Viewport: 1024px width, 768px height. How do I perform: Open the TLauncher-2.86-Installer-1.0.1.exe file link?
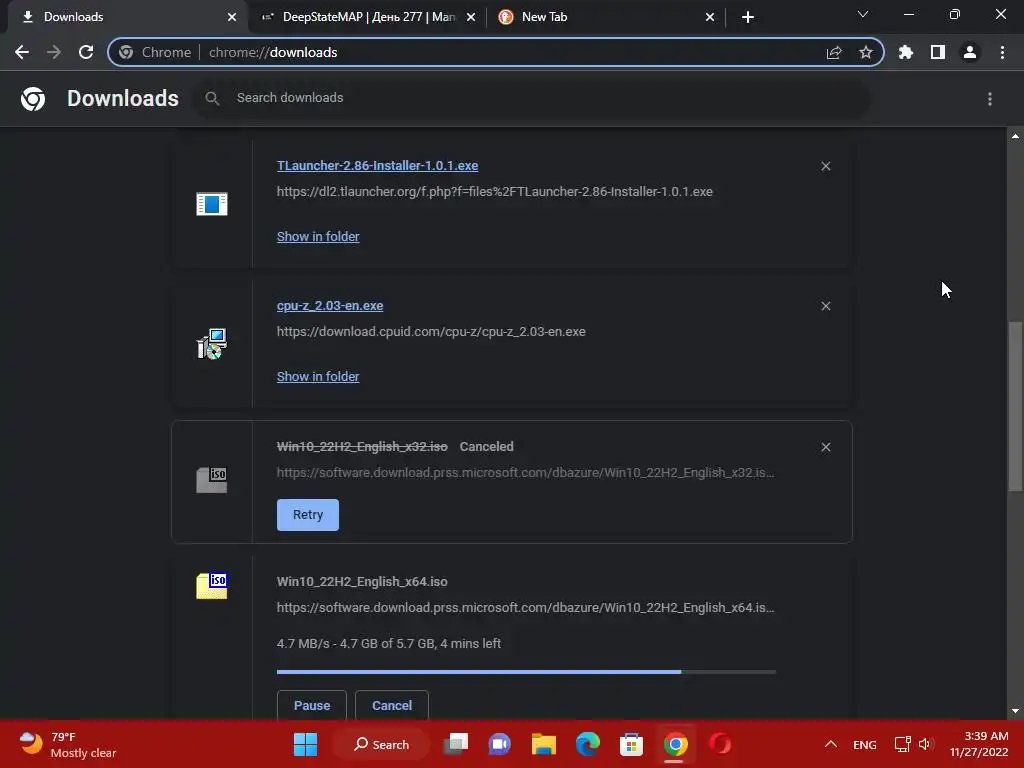(377, 166)
